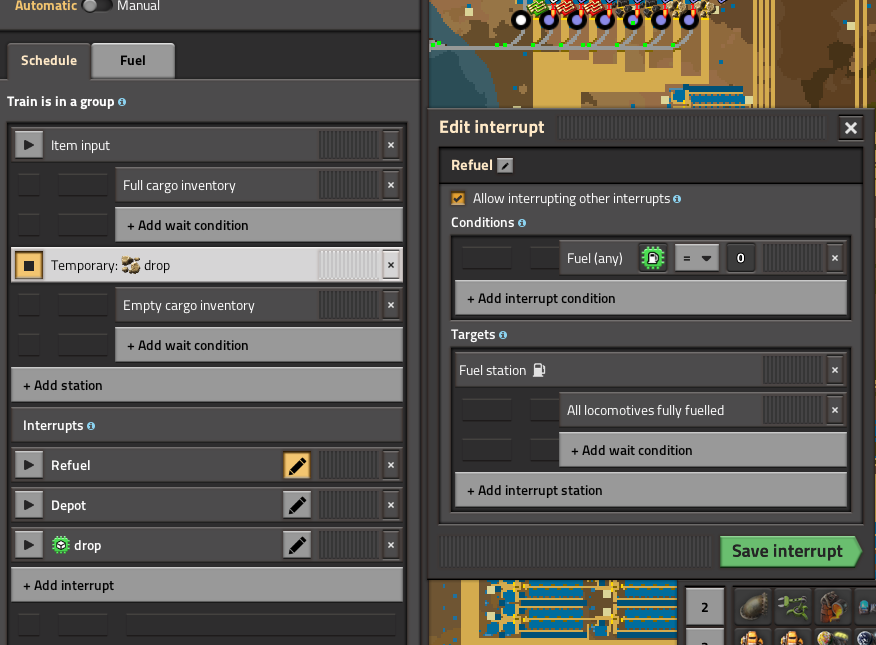Stop at the Temporary drop station
Viewport: 876px width, 645px height.
point(28,265)
